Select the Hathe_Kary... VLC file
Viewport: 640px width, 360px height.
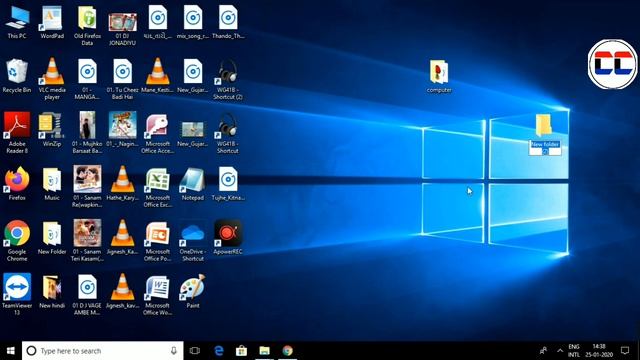tap(122, 184)
